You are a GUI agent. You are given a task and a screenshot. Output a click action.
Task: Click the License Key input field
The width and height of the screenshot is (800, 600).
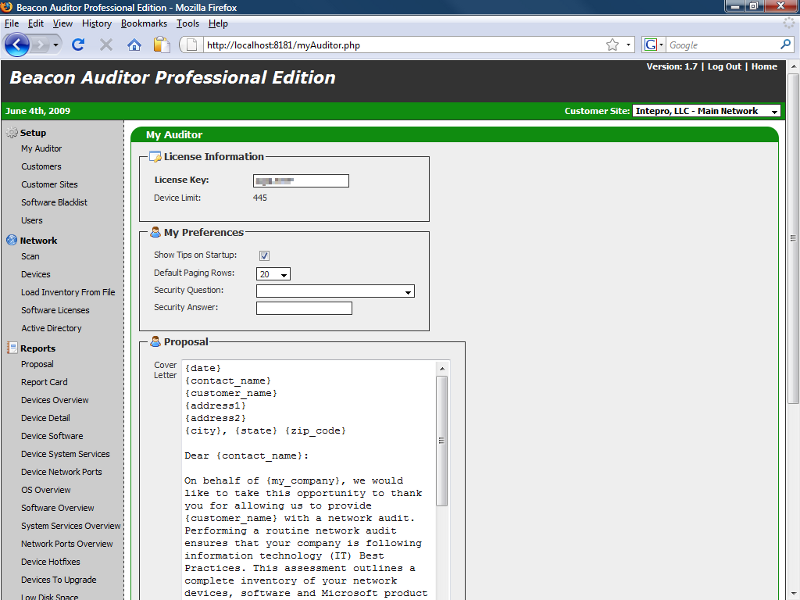click(301, 181)
